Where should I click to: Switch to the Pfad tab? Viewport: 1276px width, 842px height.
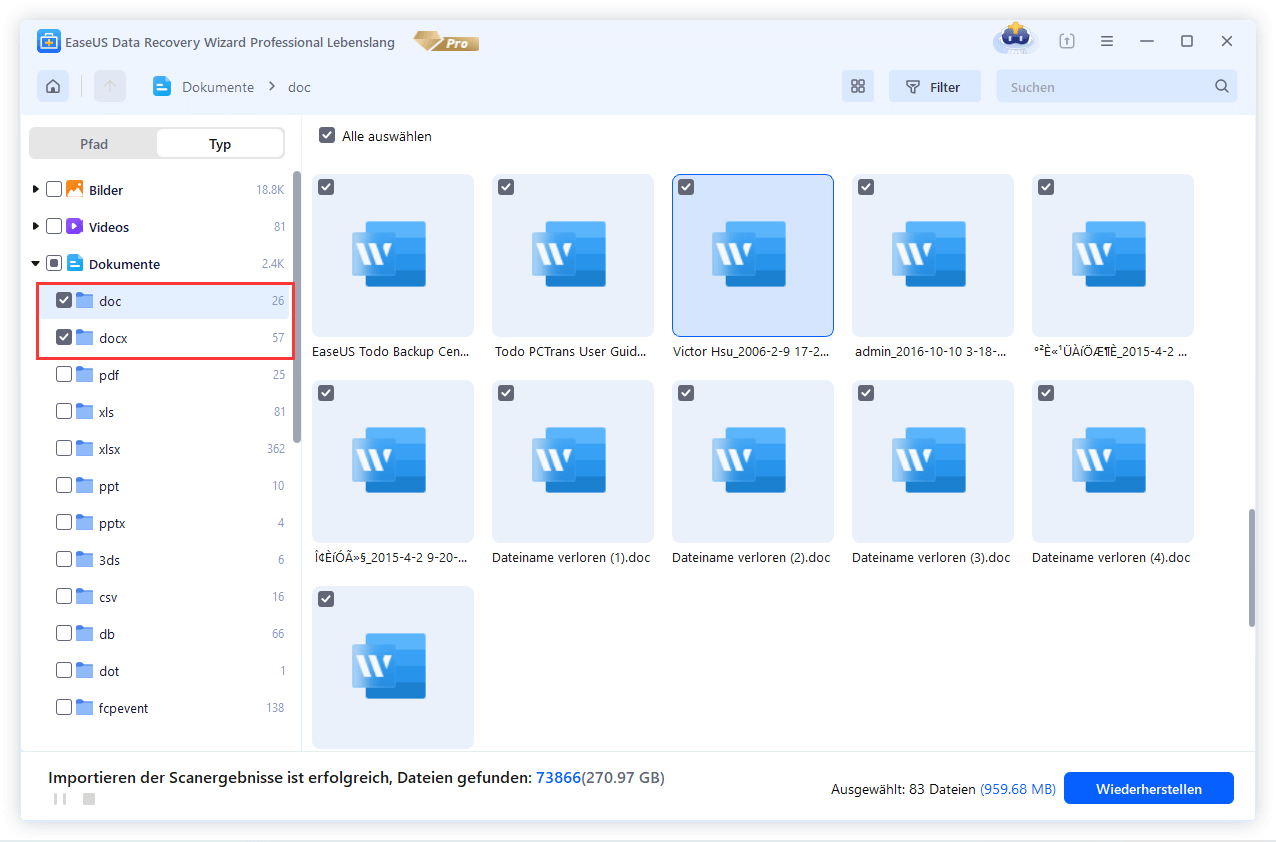[x=94, y=144]
